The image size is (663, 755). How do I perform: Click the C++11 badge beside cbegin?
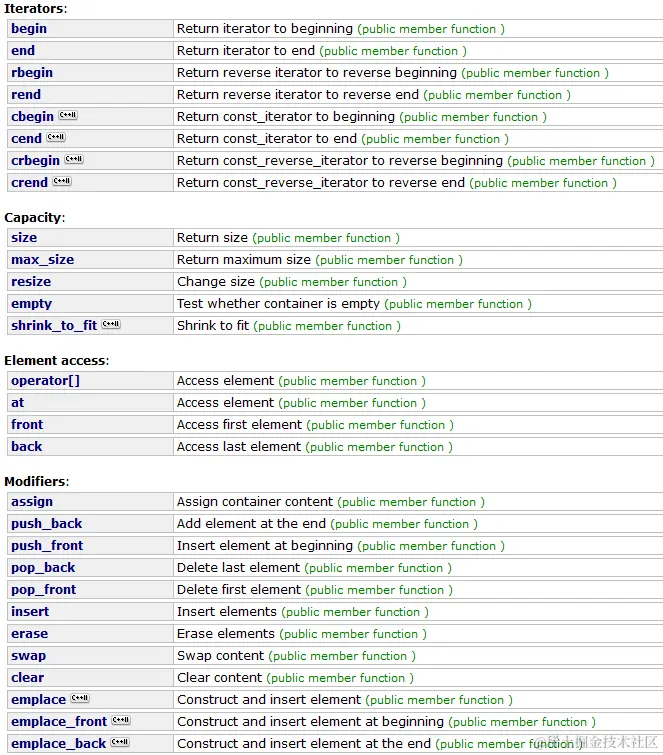pyautogui.click(x=68, y=115)
